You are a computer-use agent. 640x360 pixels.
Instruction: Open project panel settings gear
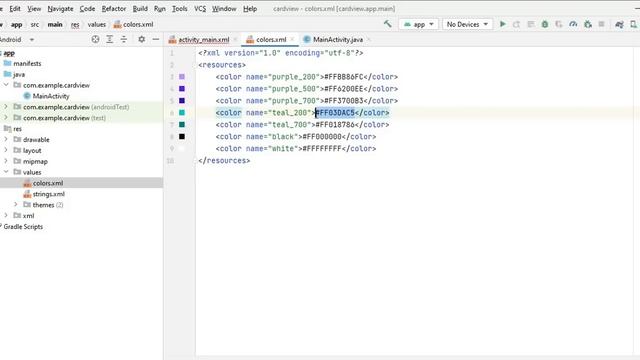(x=141, y=39)
